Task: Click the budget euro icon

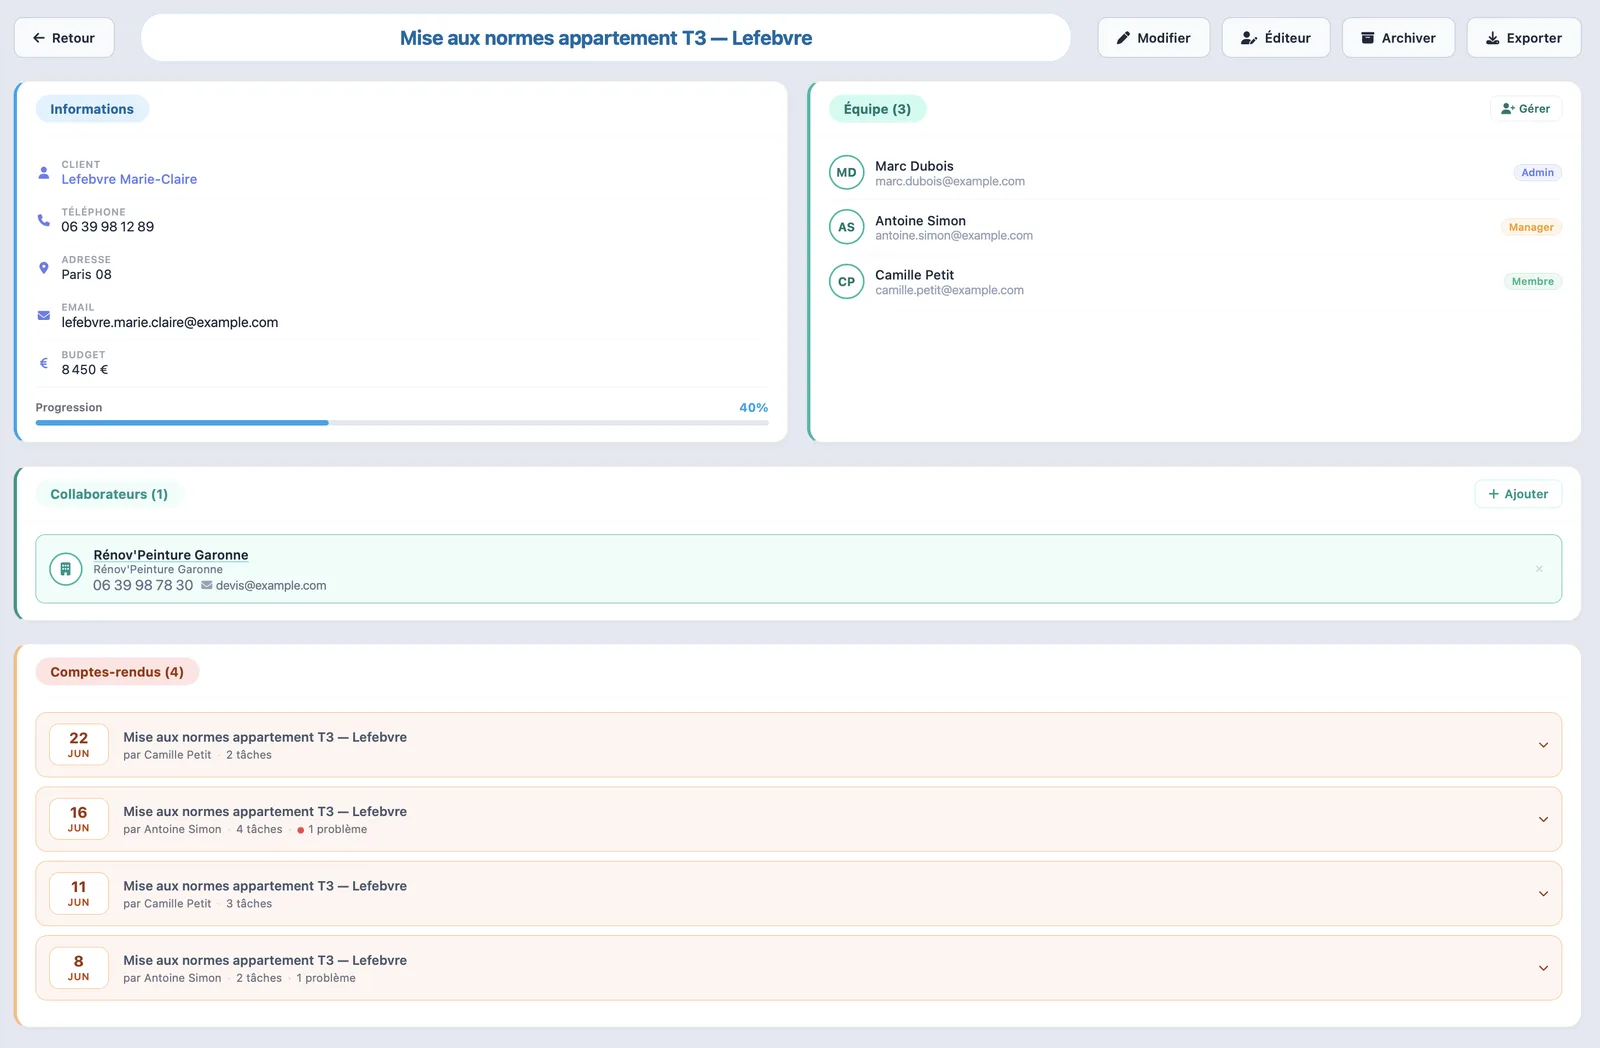Action: coord(44,363)
